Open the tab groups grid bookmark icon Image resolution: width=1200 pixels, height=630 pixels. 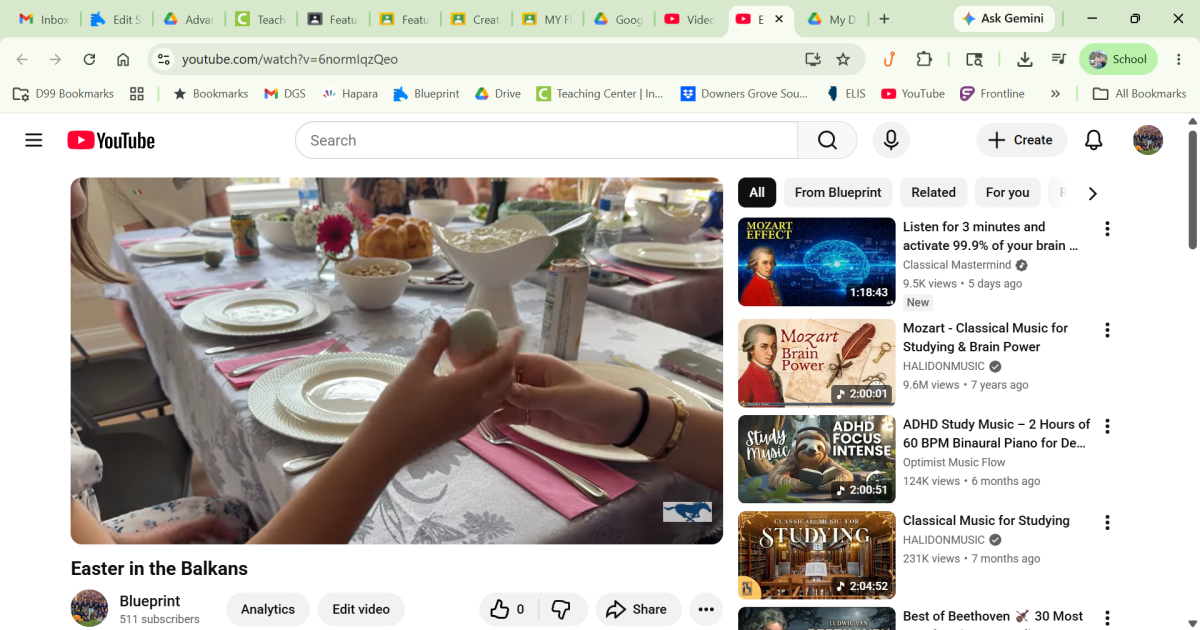click(x=137, y=93)
